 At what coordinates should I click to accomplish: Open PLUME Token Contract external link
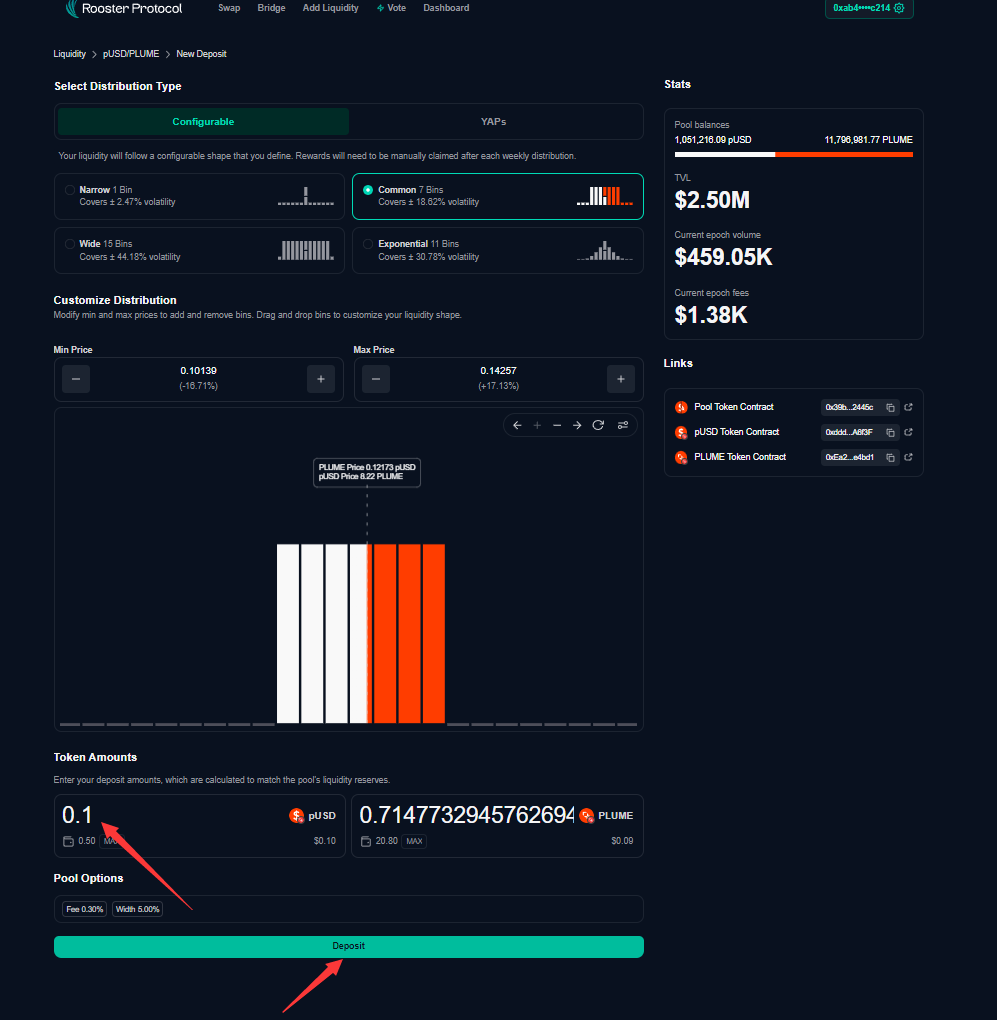click(909, 457)
